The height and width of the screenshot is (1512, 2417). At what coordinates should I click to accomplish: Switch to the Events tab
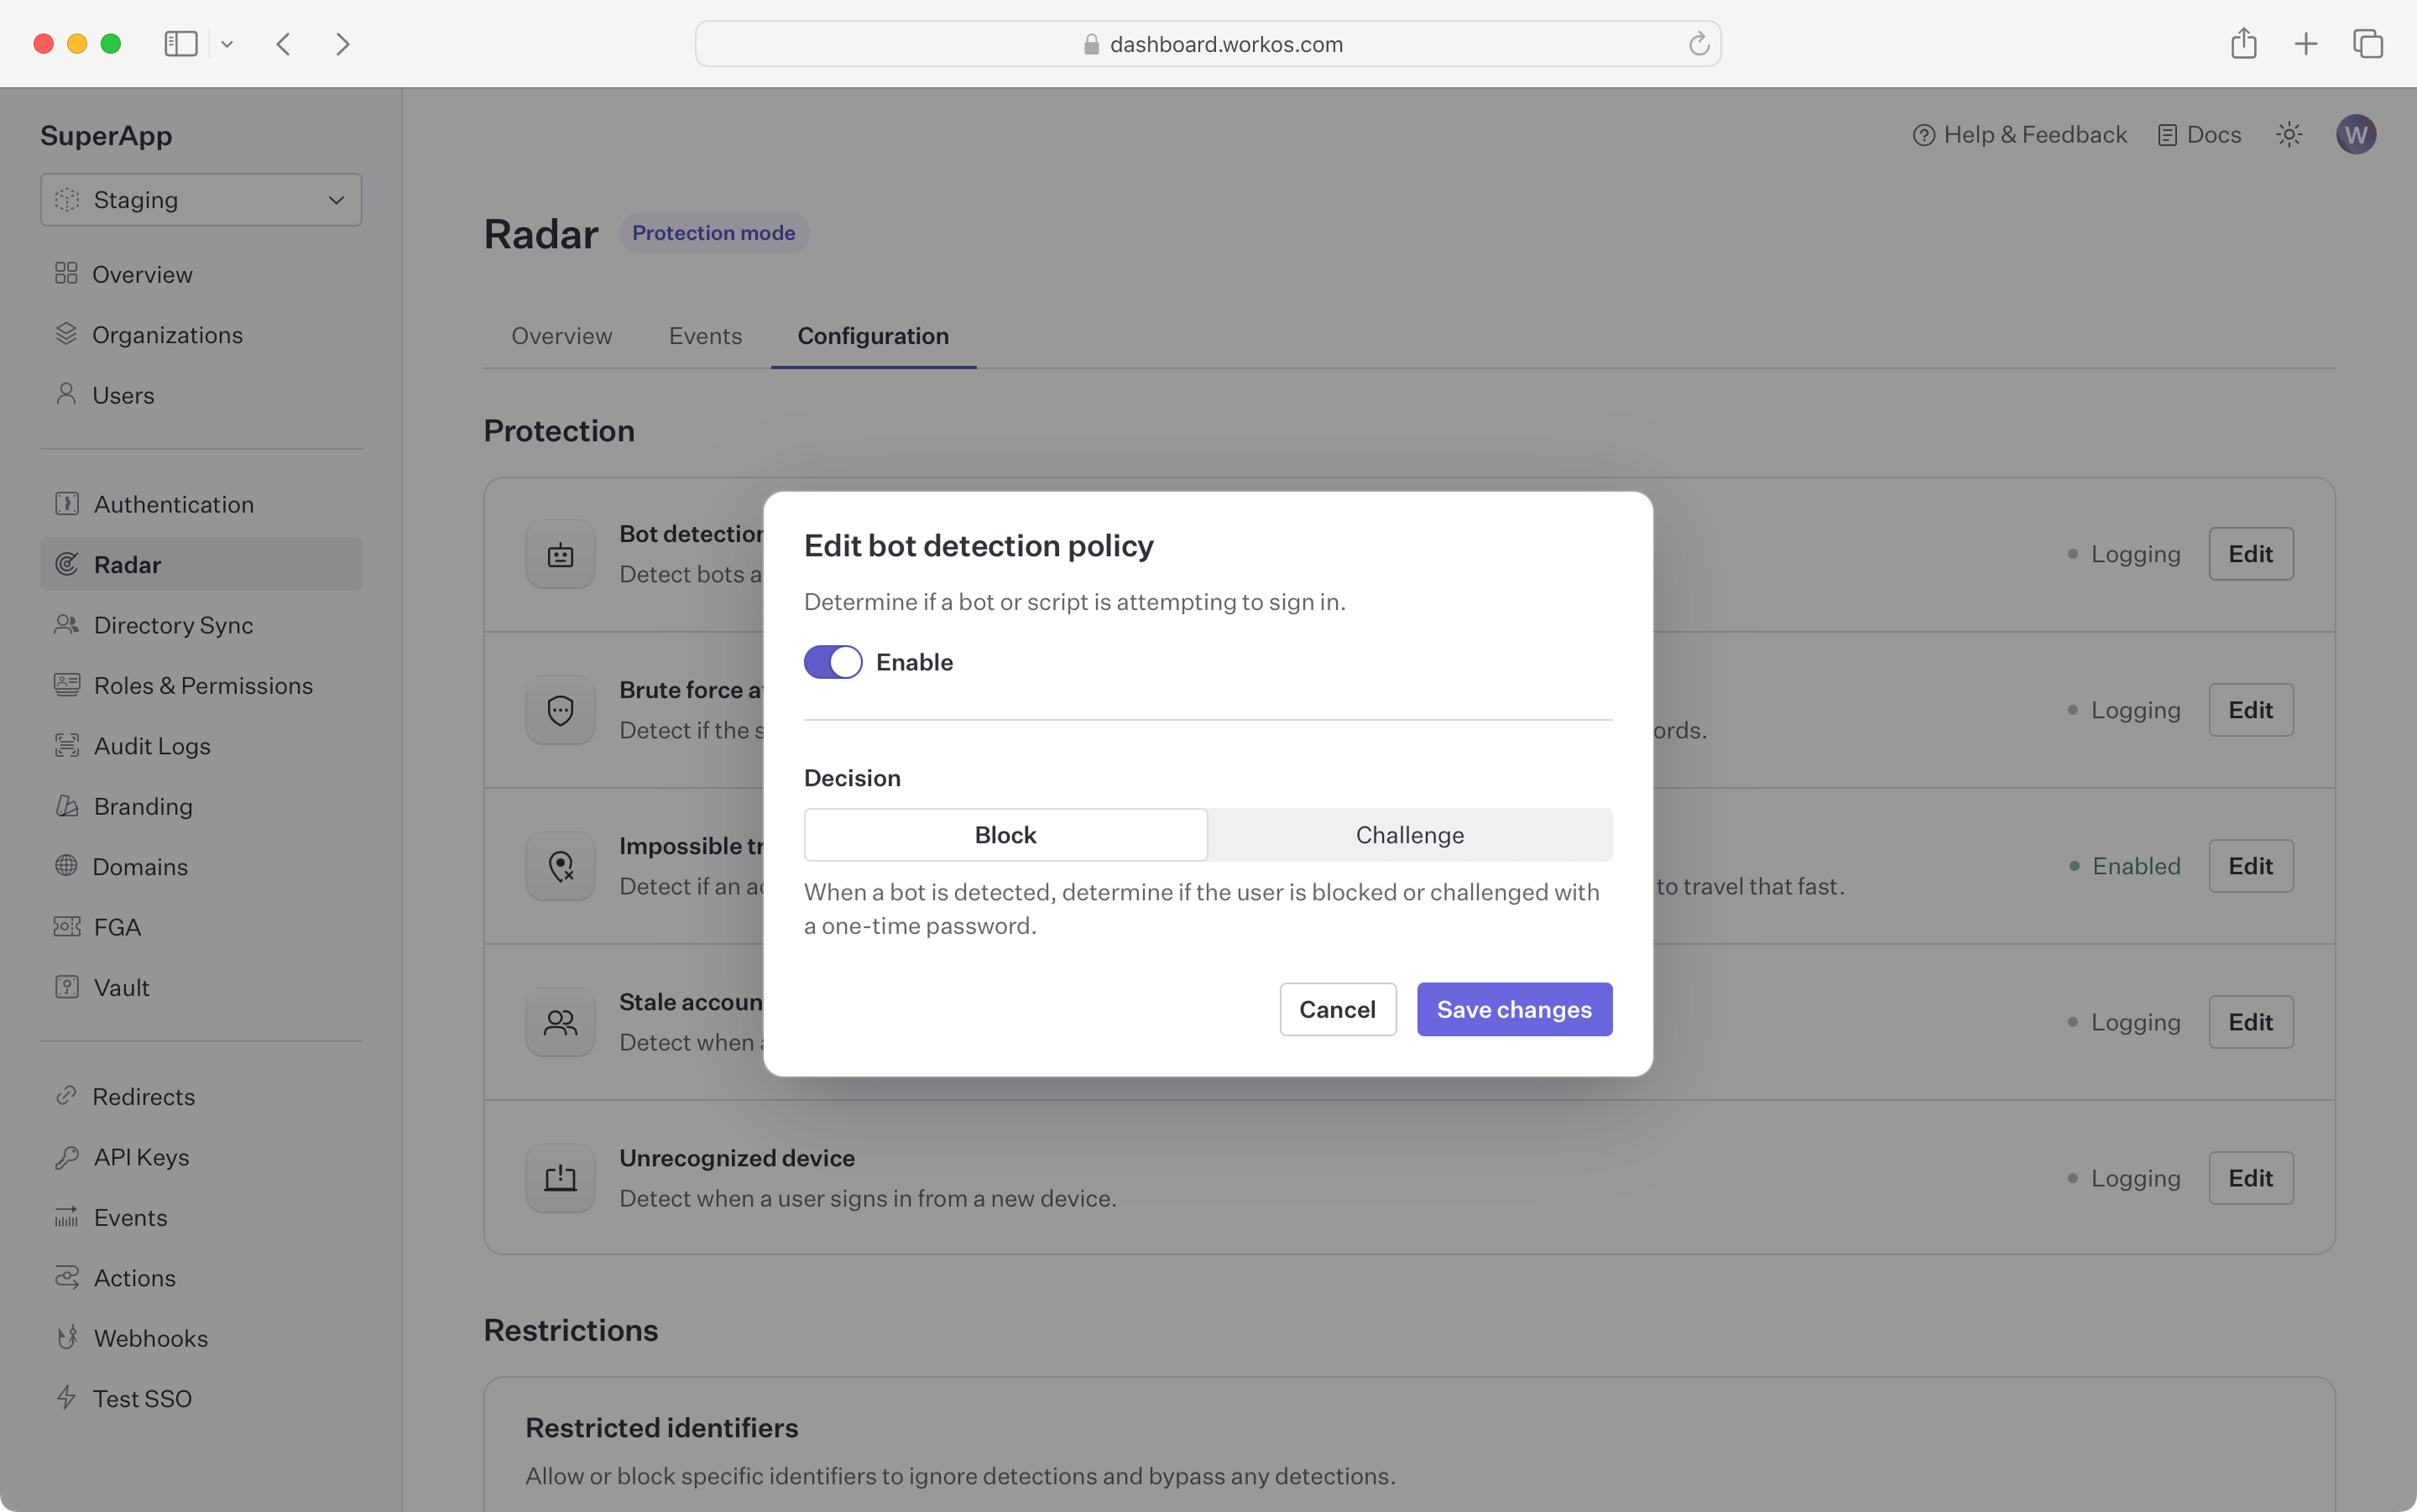click(705, 336)
